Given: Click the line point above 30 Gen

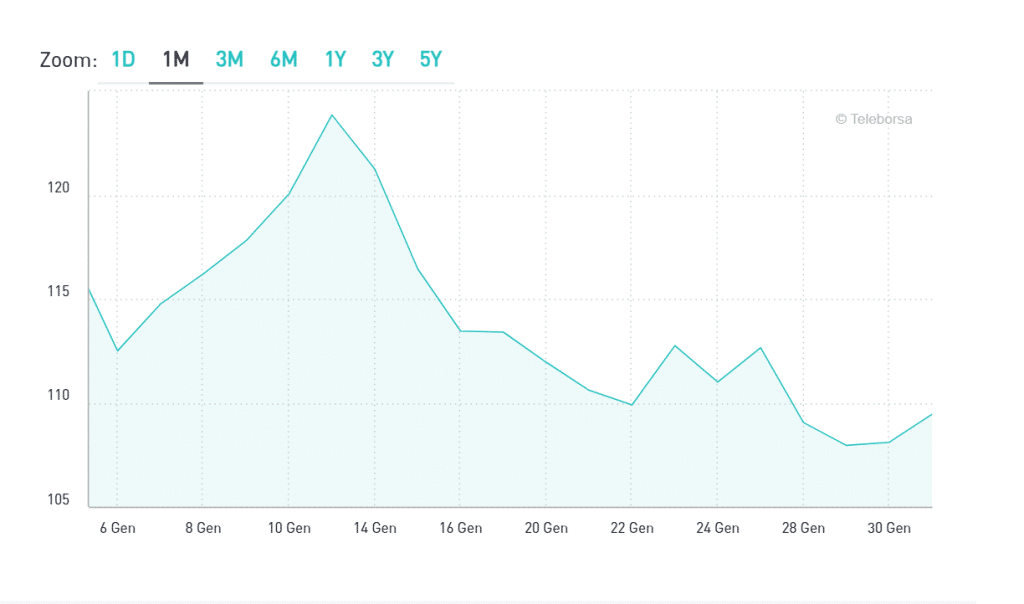Looking at the screenshot, I should pyautogui.click(x=888, y=442).
